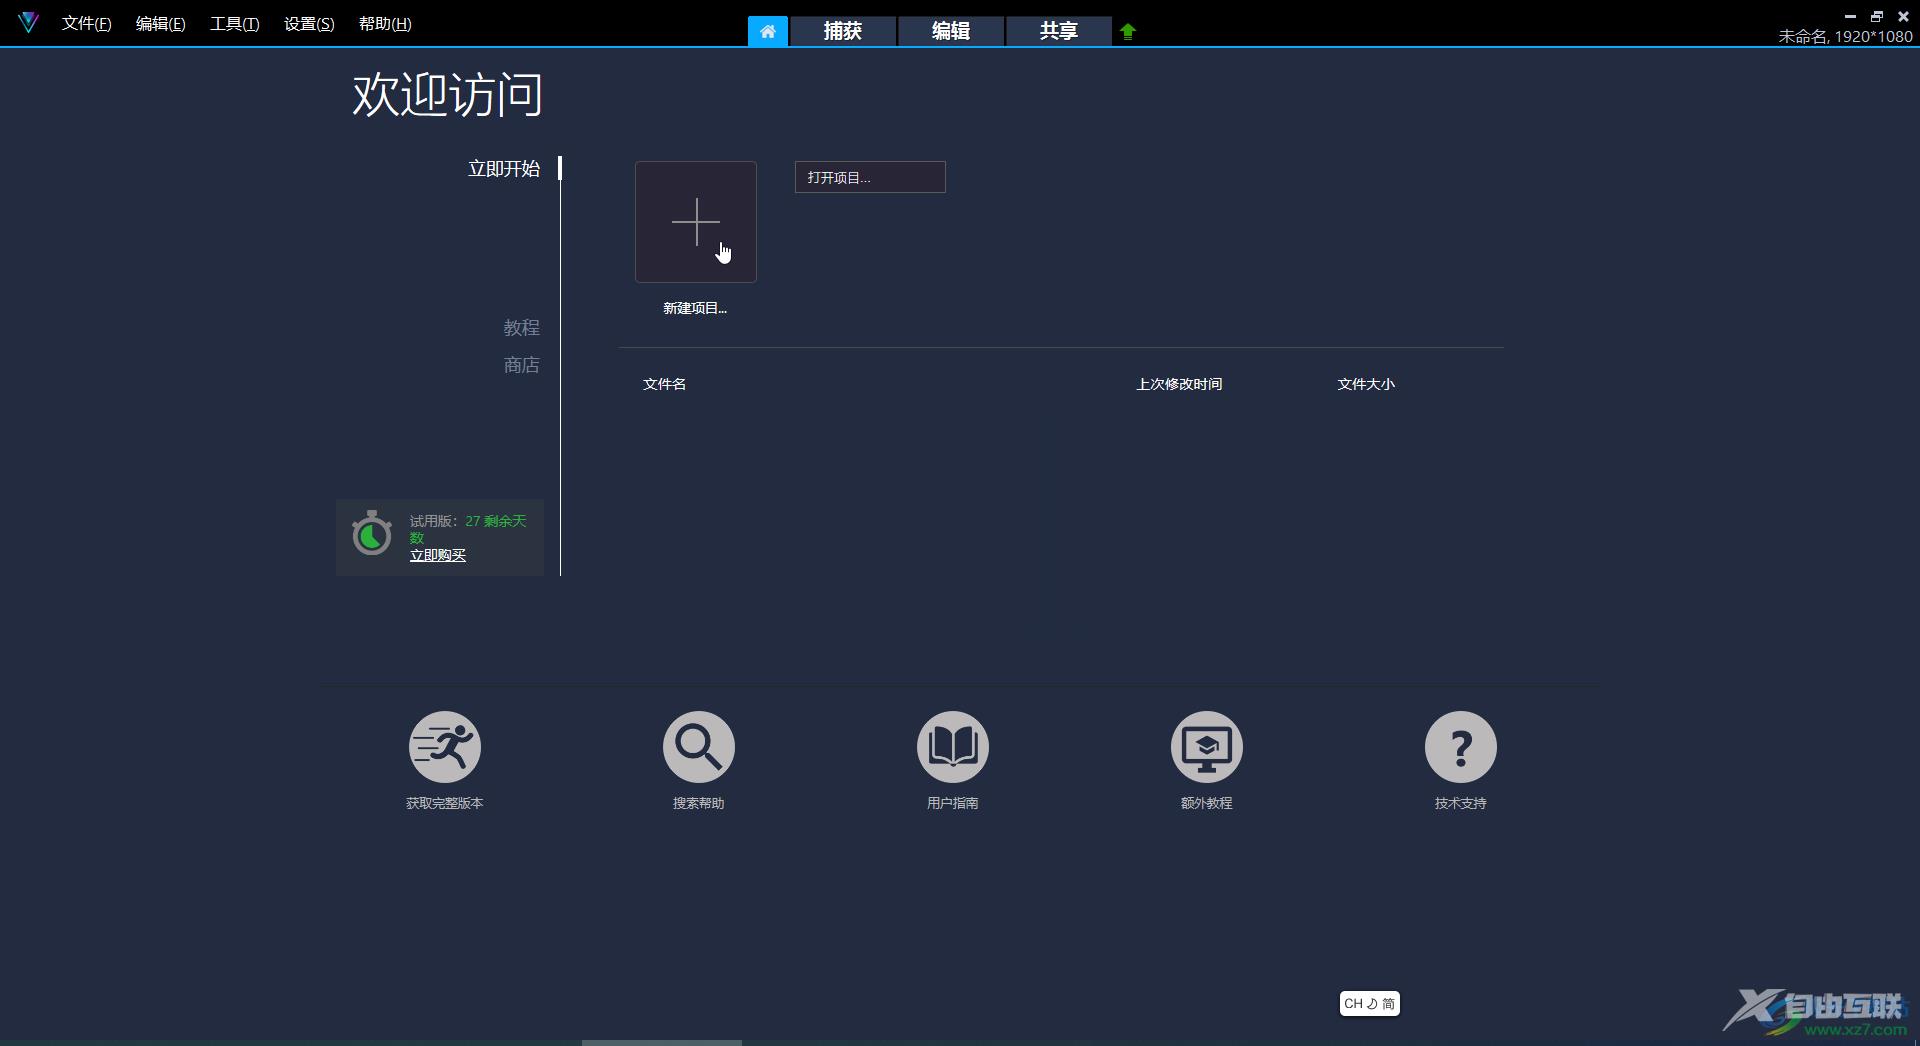The width and height of the screenshot is (1920, 1046).
Task: Click the get full version runner icon
Action: (445, 747)
